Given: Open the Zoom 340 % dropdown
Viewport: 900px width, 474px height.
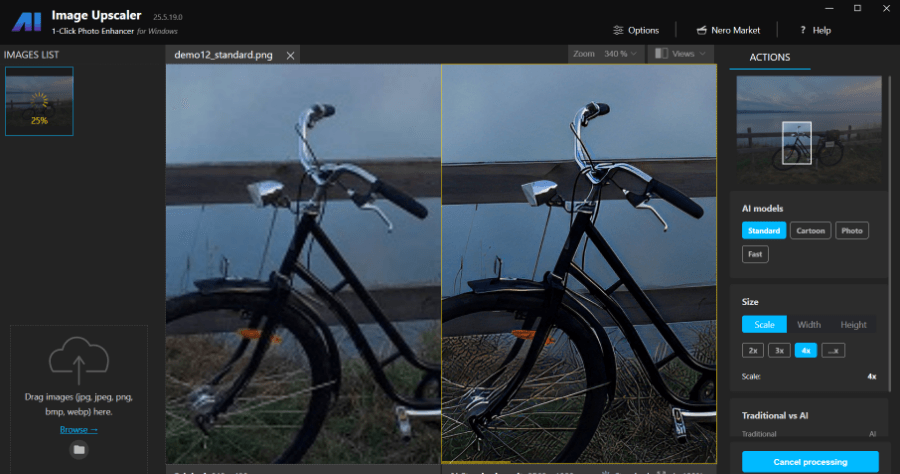Looking at the screenshot, I should [x=605, y=54].
